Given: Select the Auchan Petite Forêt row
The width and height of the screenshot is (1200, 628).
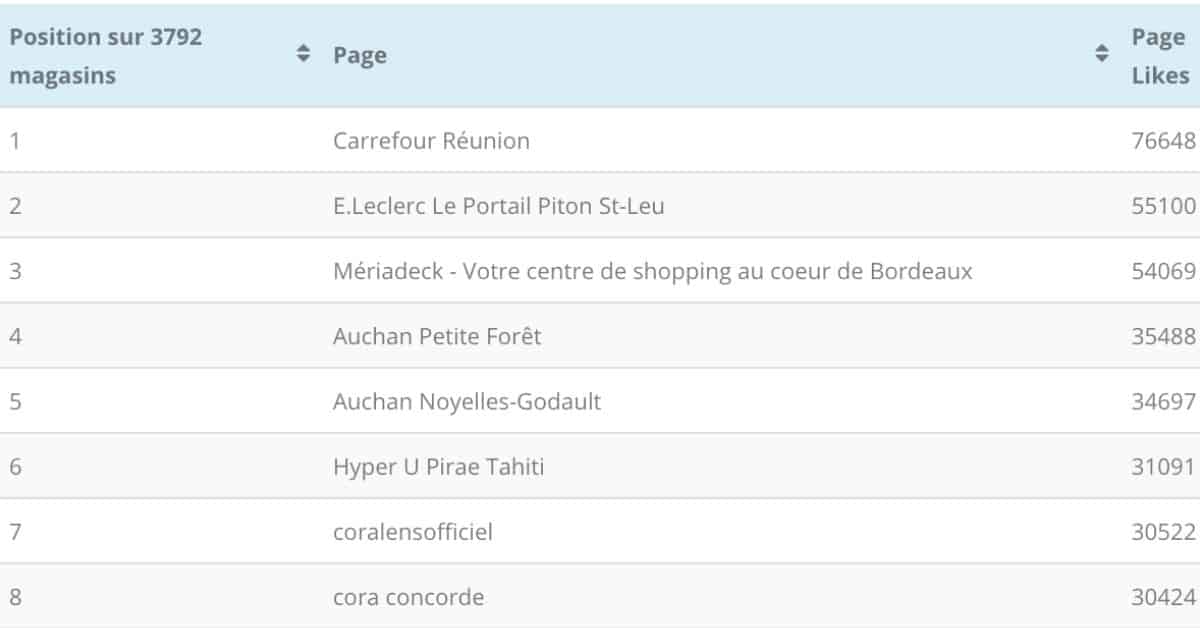Looking at the screenshot, I should (x=600, y=336).
